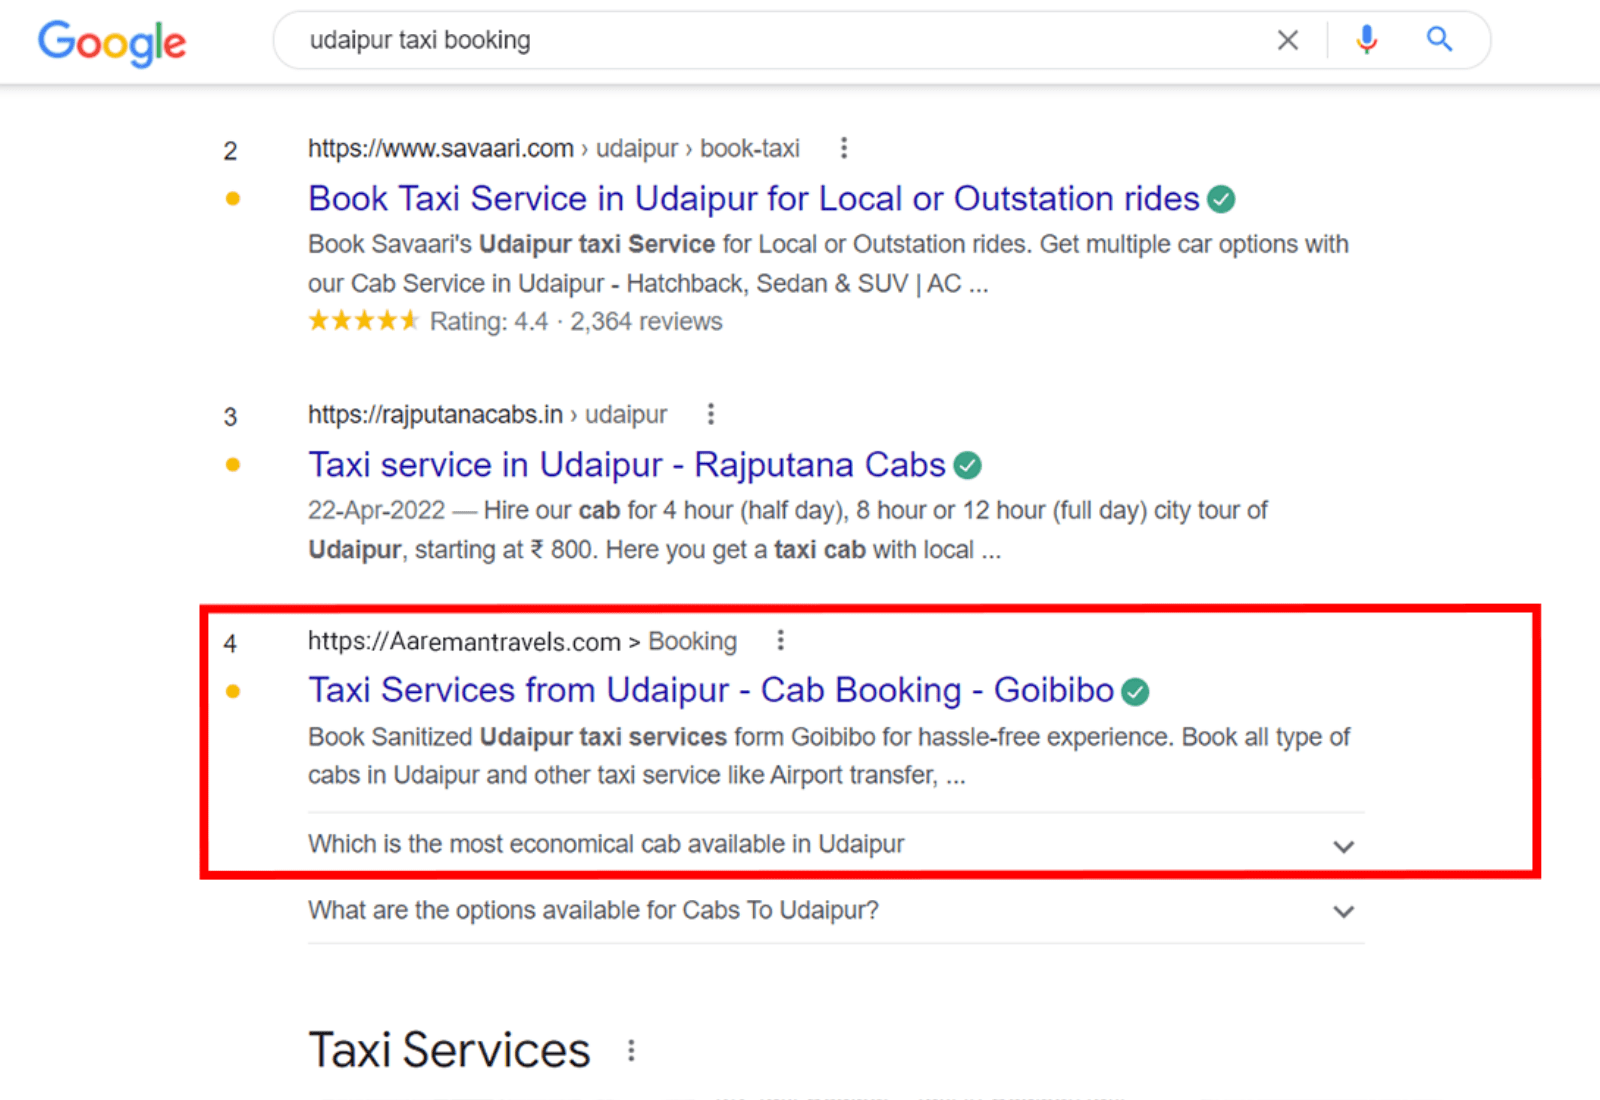Click verified badge on Goibibo title
Image resolution: width=1600 pixels, height=1100 pixels.
pyautogui.click(x=1135, y=691)
